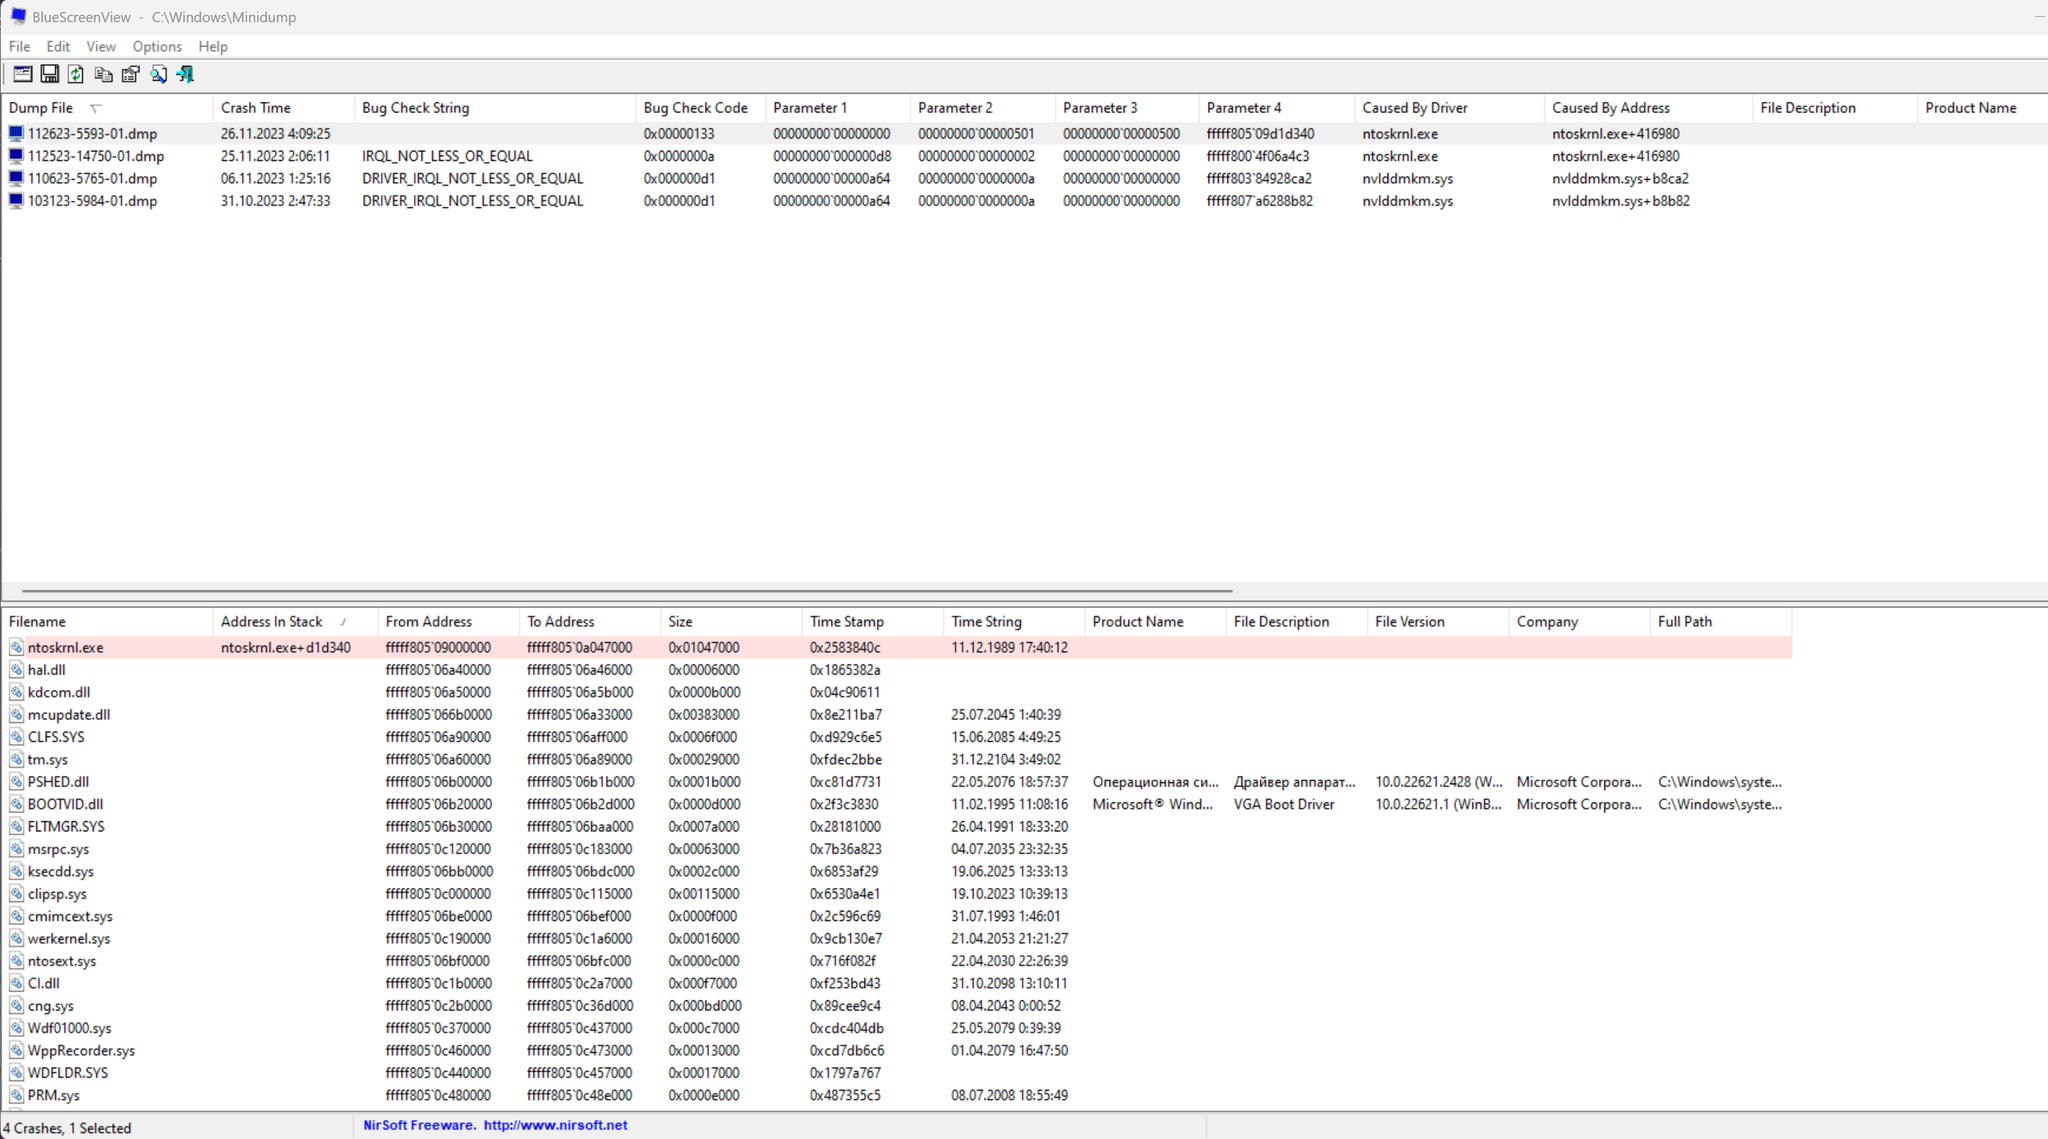Select the WppRecorder.sys driver row

897,1051
